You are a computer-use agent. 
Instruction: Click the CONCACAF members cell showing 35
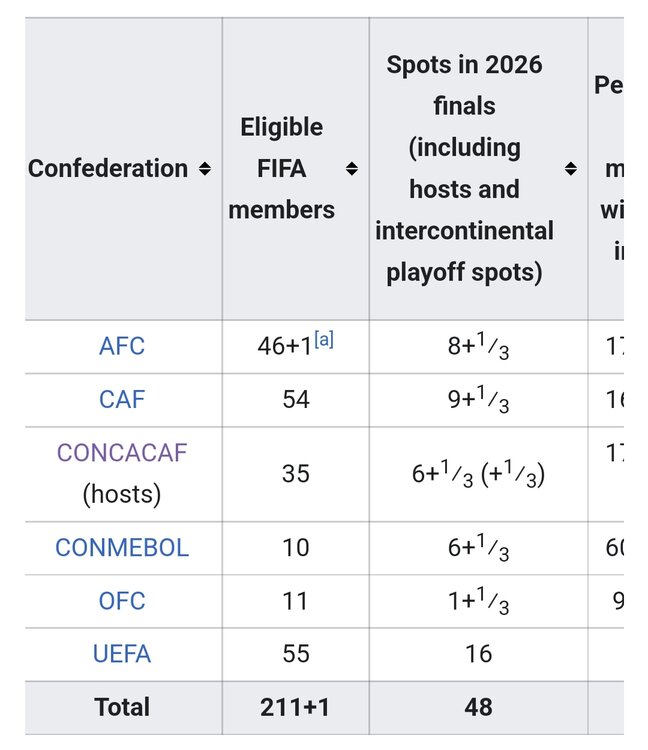[x=295, y=473]
